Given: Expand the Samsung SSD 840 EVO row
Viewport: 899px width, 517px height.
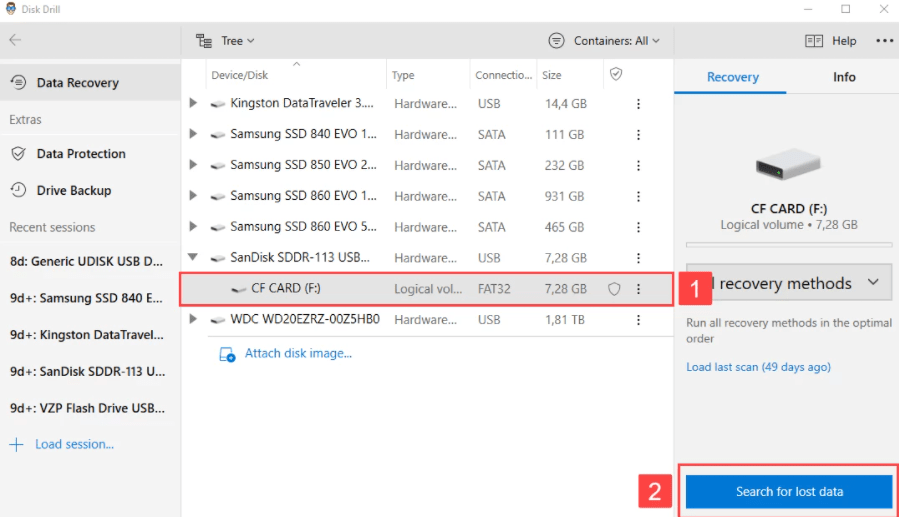Looking at the screenshot, I should click(x=193, y=134).
